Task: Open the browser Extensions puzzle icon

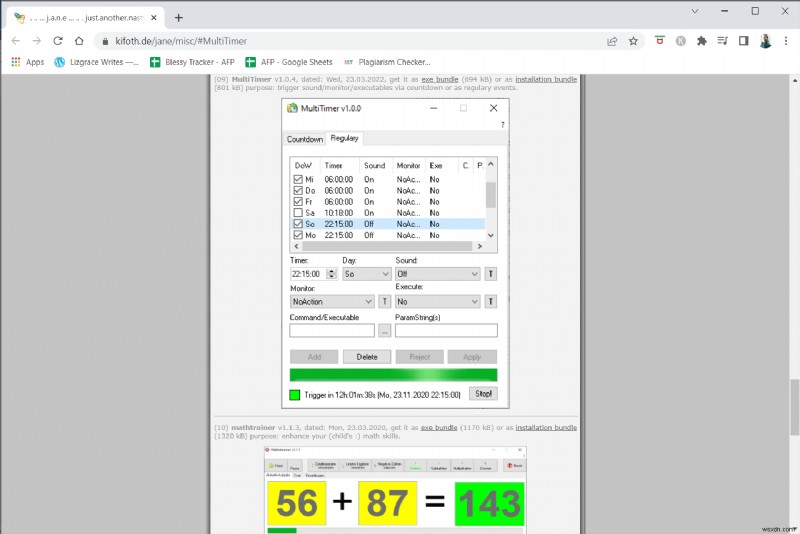Action: coord(702,41)
